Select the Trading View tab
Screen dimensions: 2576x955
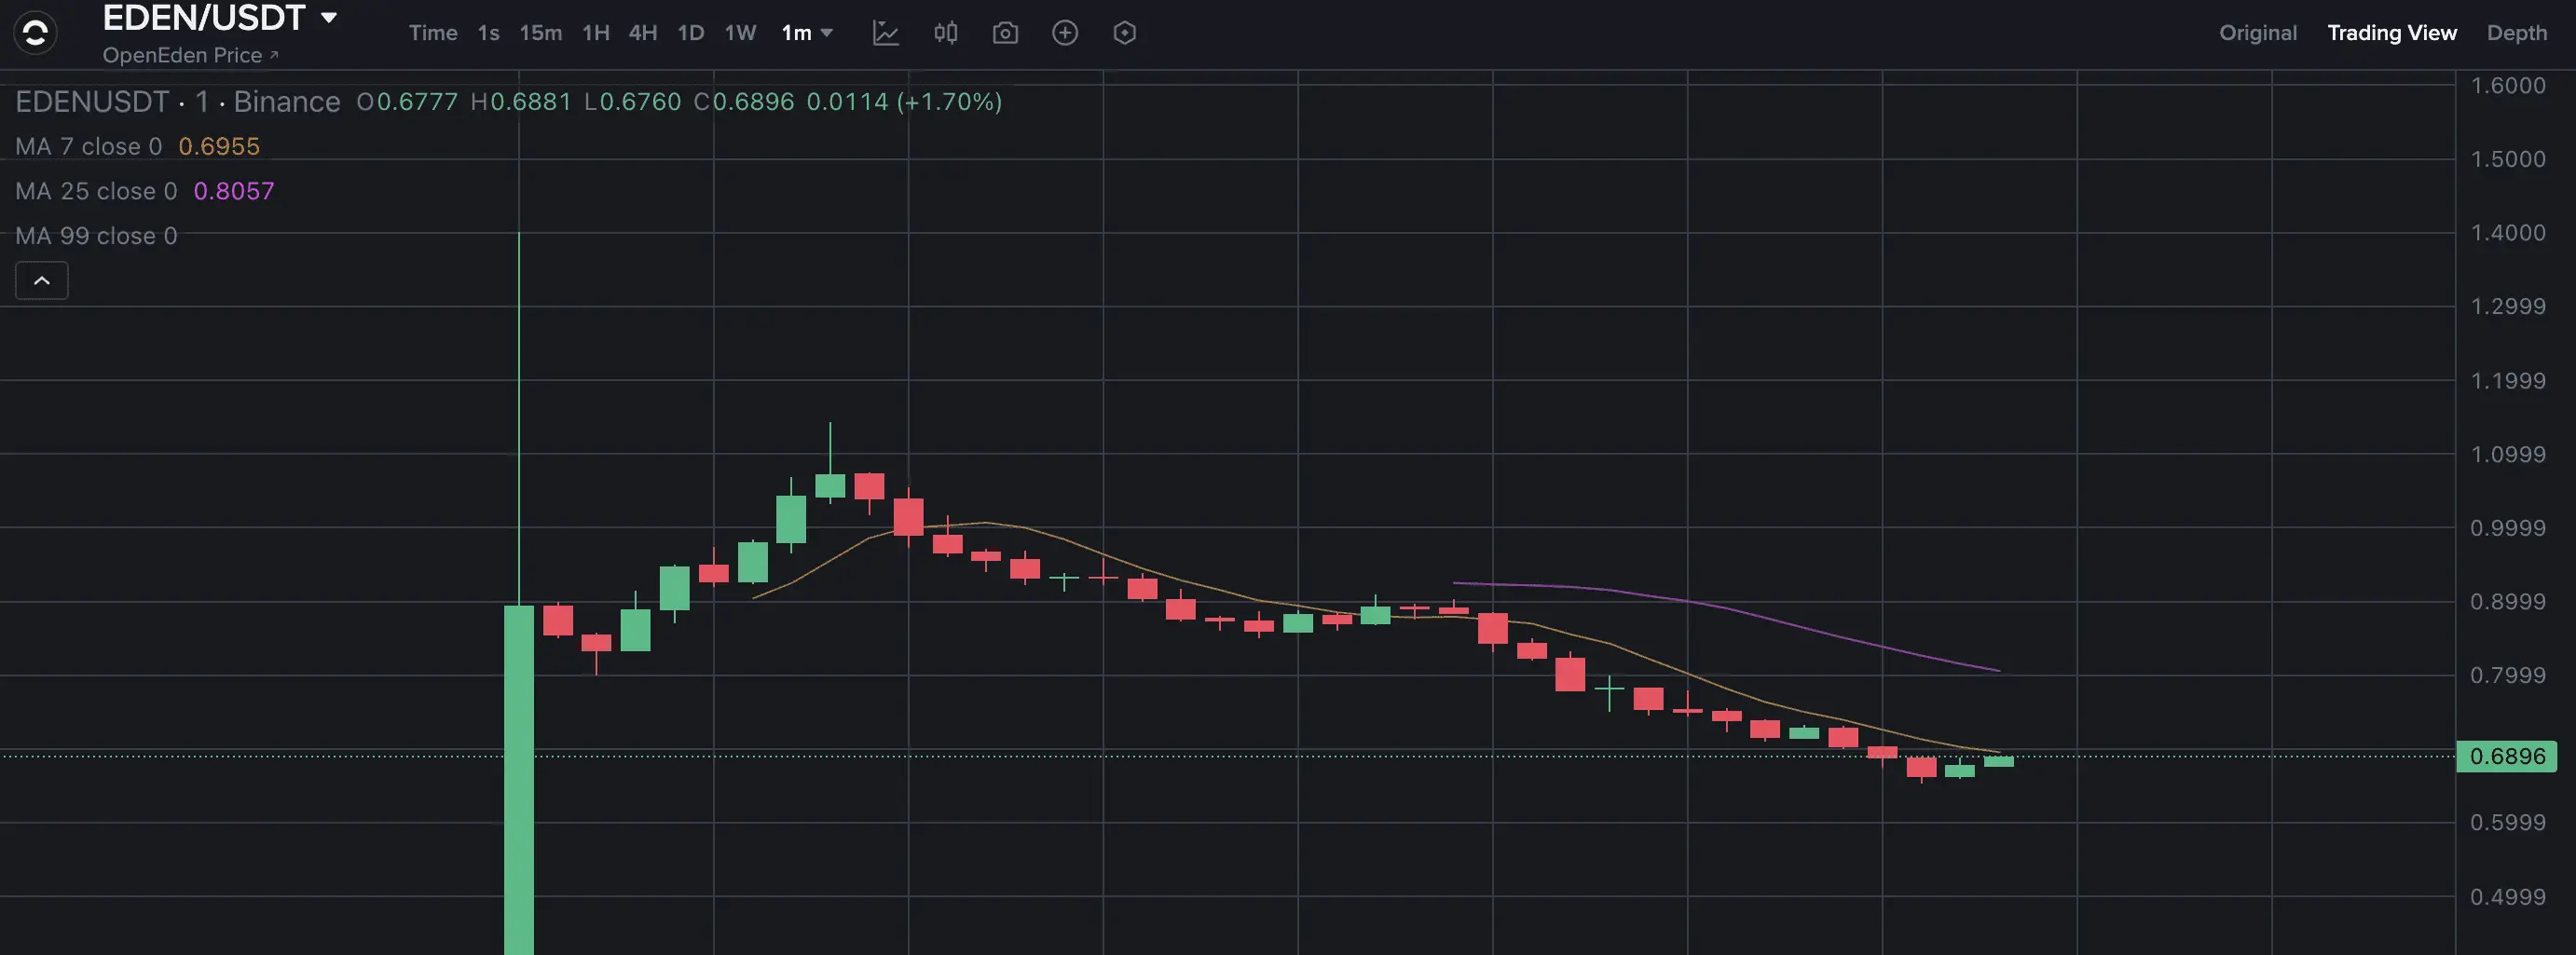[x=2391, y=33]
